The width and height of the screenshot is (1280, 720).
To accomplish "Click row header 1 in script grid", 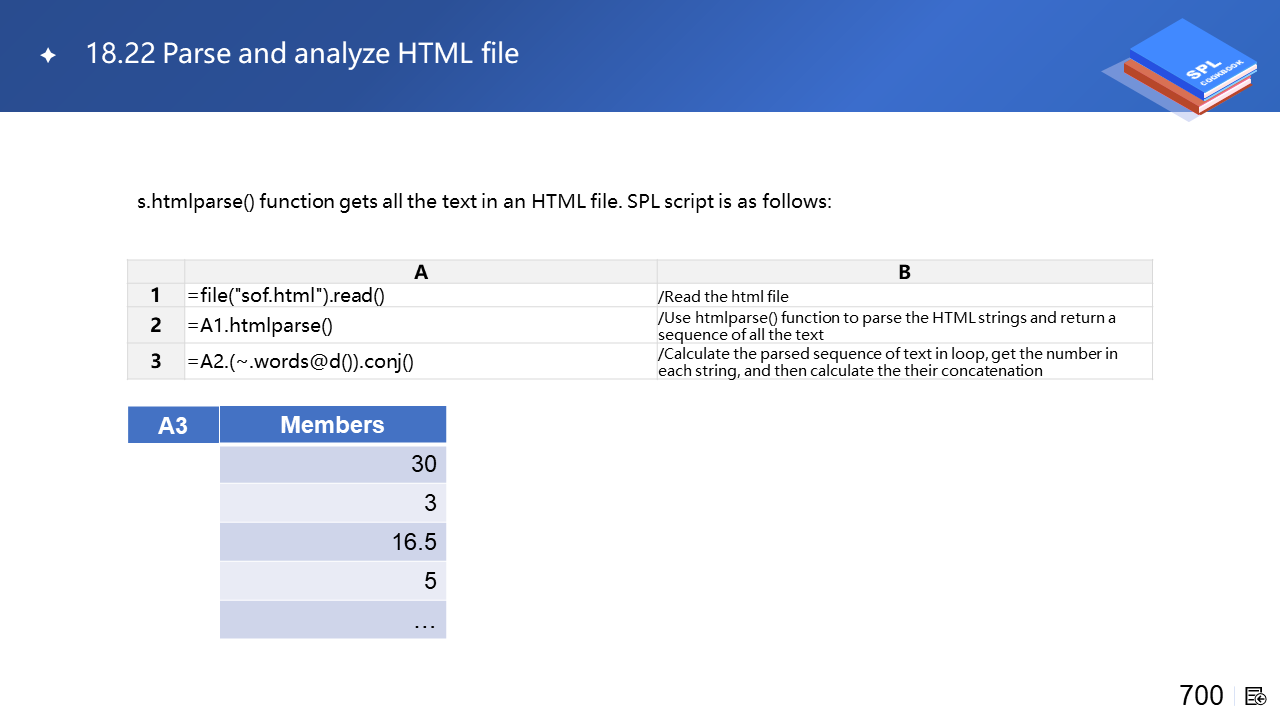I will [x=156, y=295].
